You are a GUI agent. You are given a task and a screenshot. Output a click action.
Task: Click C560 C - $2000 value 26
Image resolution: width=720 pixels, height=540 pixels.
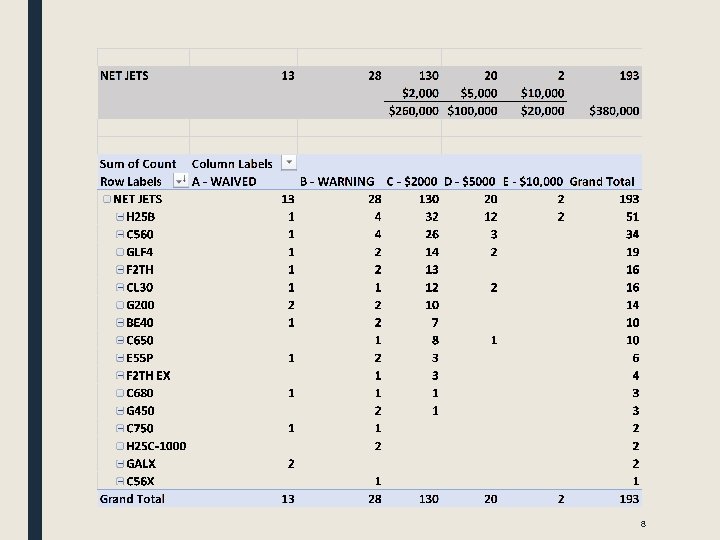[432, 235]
